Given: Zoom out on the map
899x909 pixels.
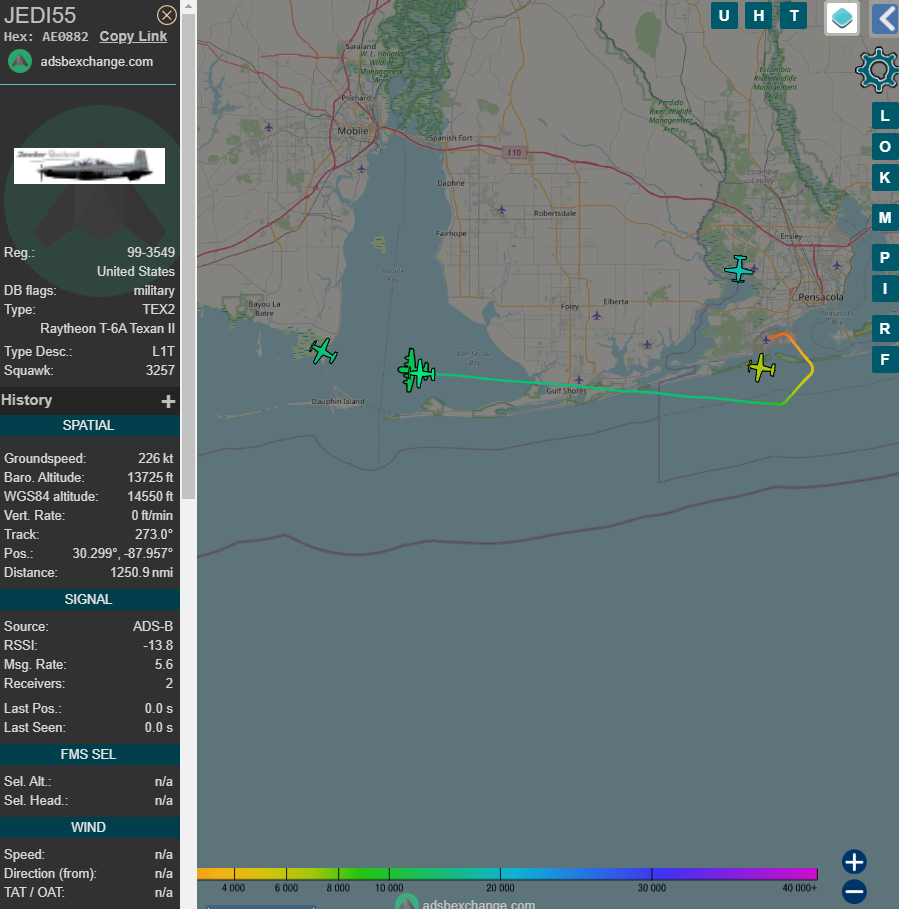Looking at the screenshot, I should [x=854, y=892].
